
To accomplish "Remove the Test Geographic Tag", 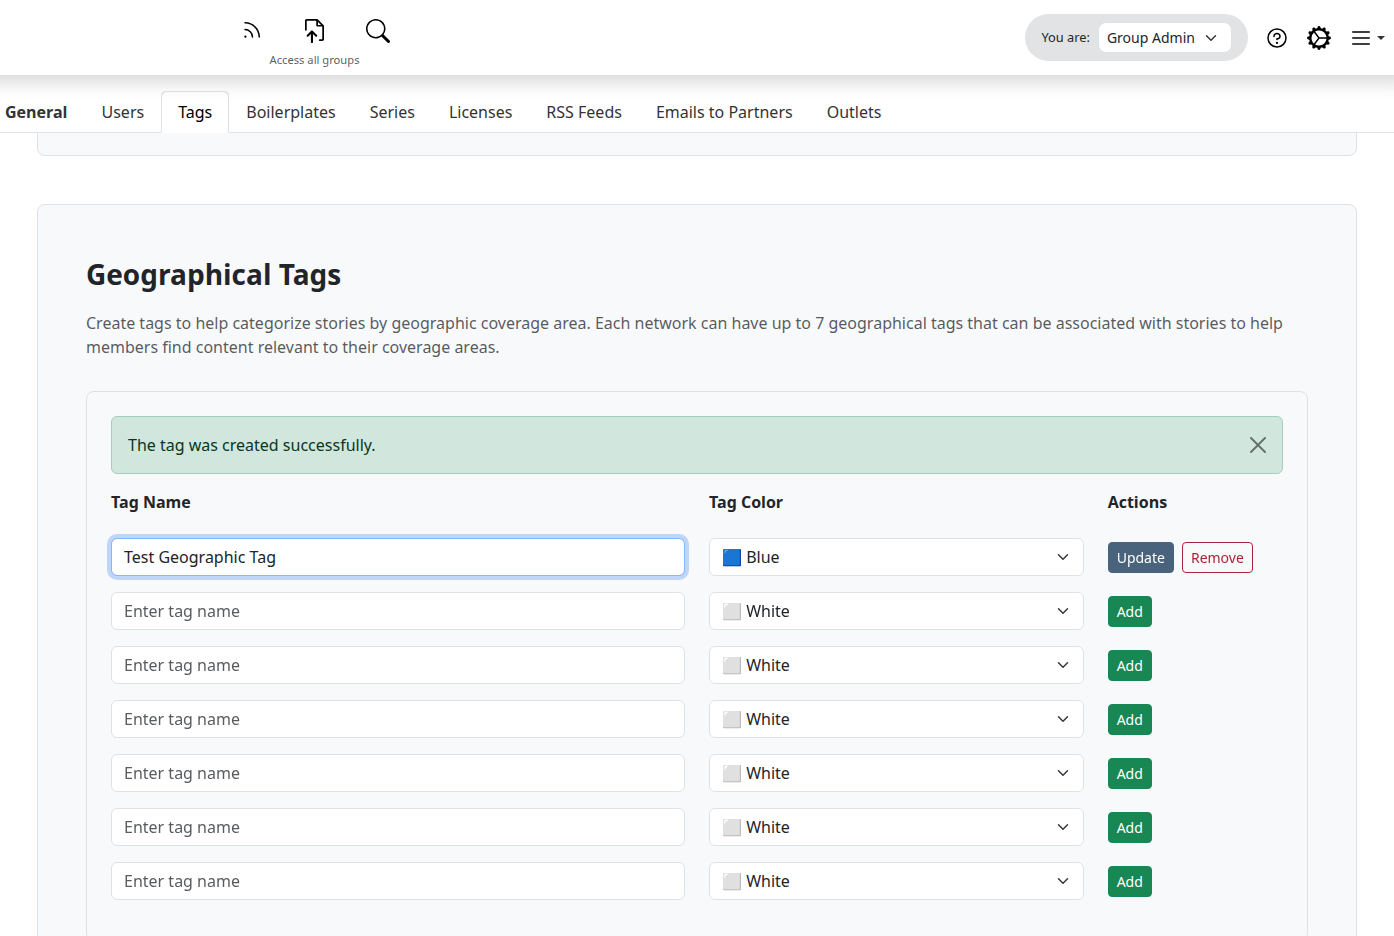I will [x=1217, y=558].
